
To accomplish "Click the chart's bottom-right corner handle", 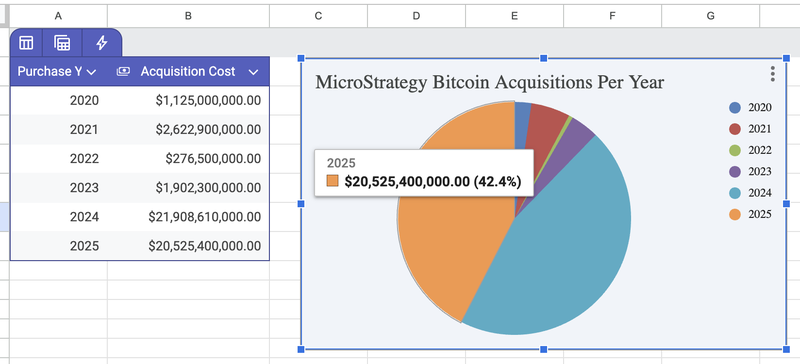I will click(786, 349).
